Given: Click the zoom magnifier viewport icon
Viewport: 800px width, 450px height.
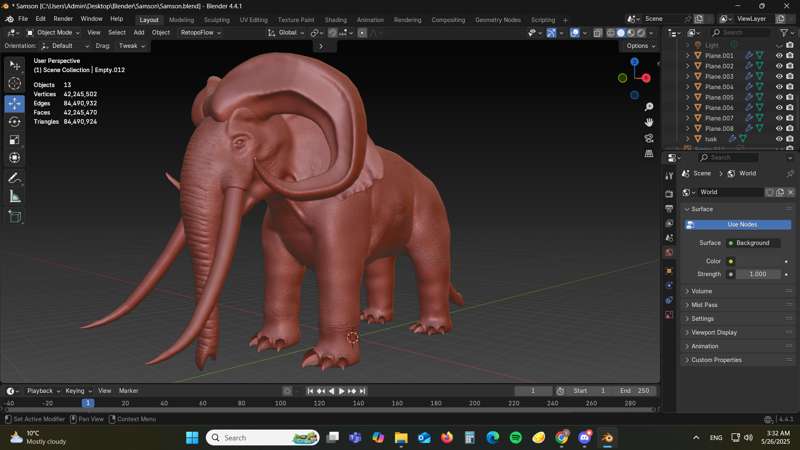Looking at the screenshot, I should (x=649, y=107).
